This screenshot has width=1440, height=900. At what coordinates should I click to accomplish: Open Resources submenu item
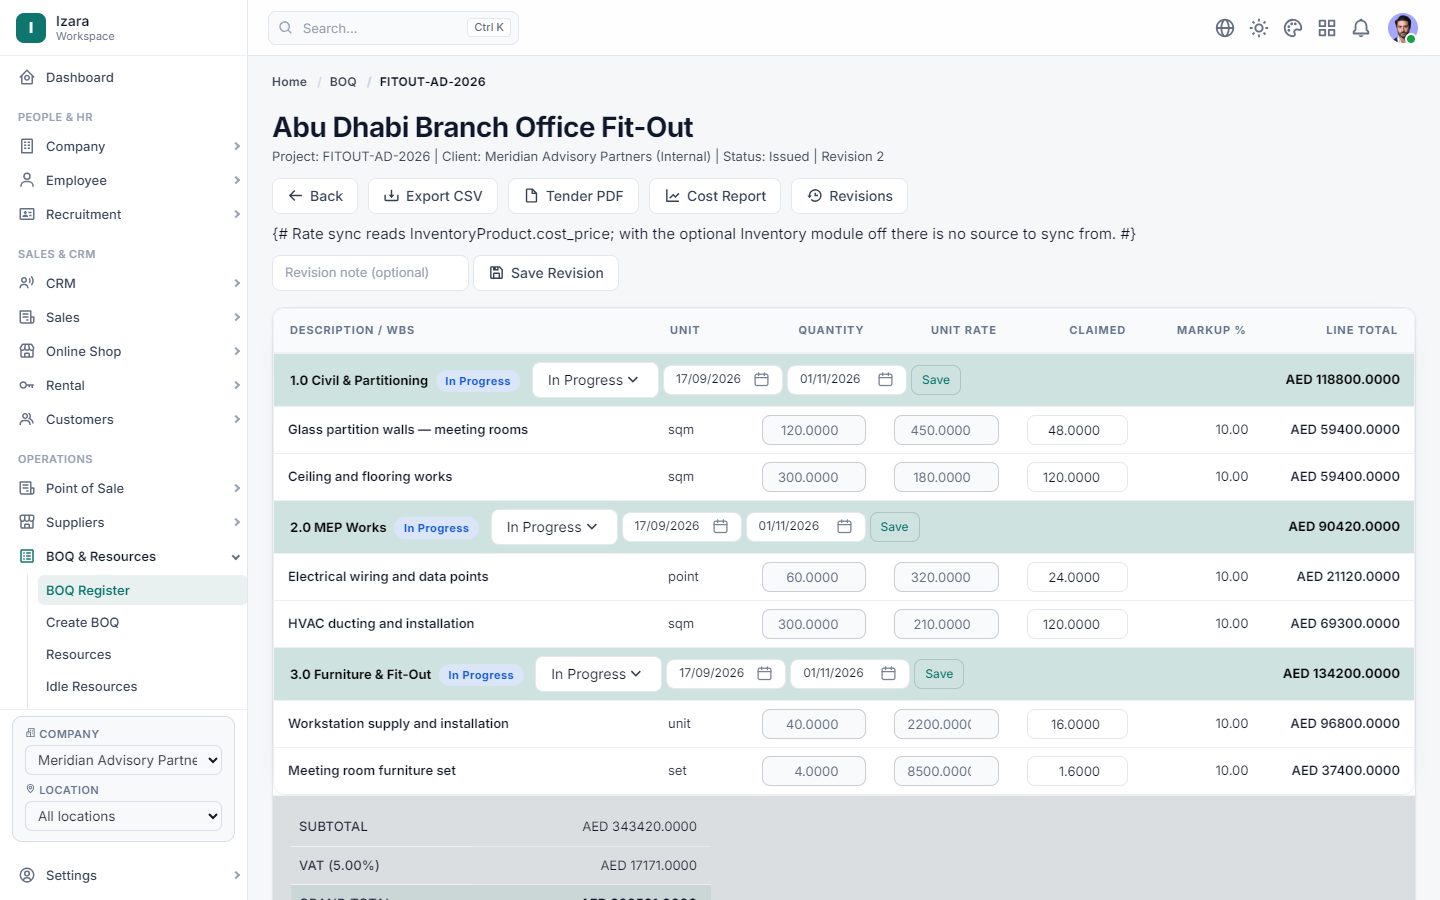pyautogui.click(x=142, y=654)
